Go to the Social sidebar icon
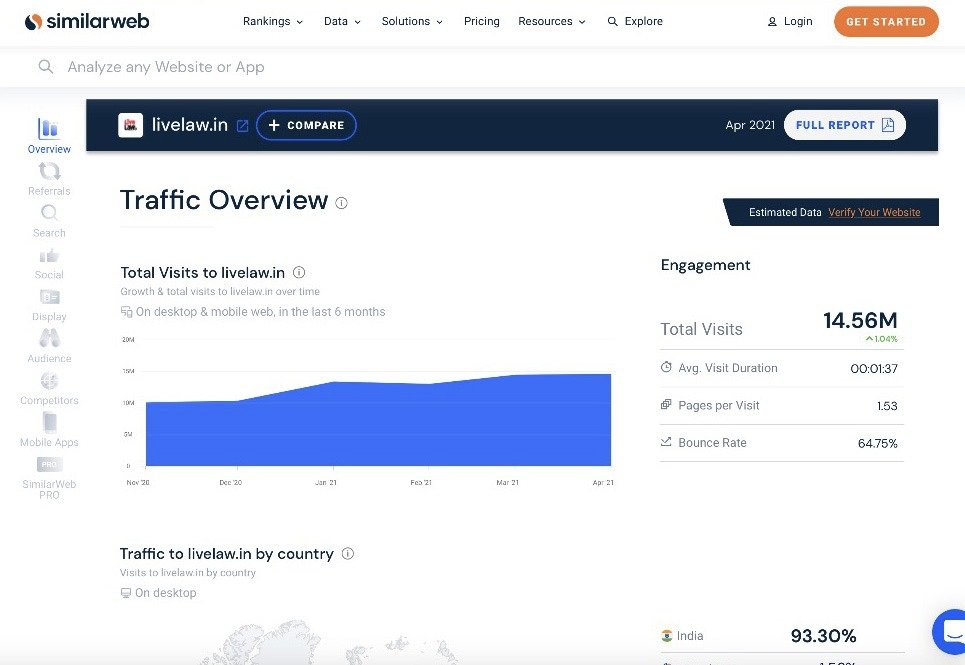Screen dimensions: 965x665 pos(49,256)
